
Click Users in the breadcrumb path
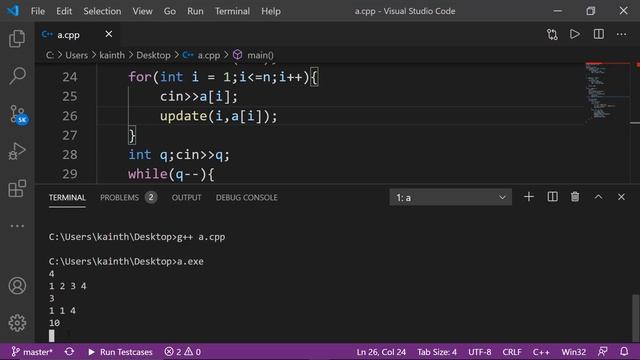tap(76, 55)
